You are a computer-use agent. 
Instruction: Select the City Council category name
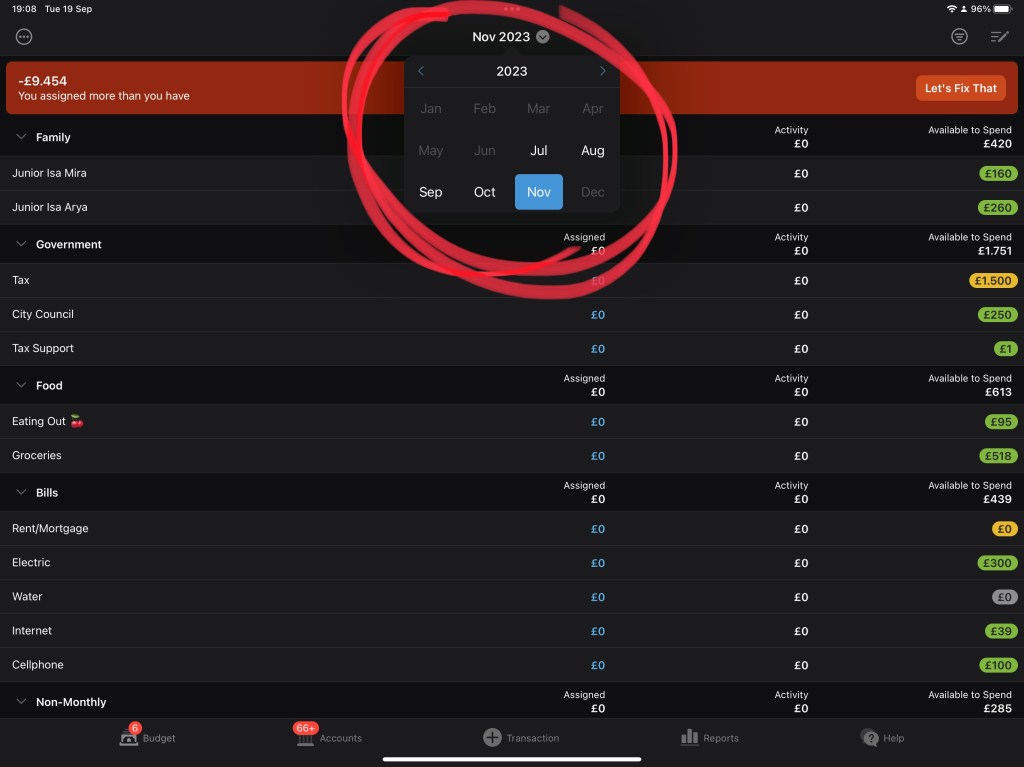[x=42, y=314]
